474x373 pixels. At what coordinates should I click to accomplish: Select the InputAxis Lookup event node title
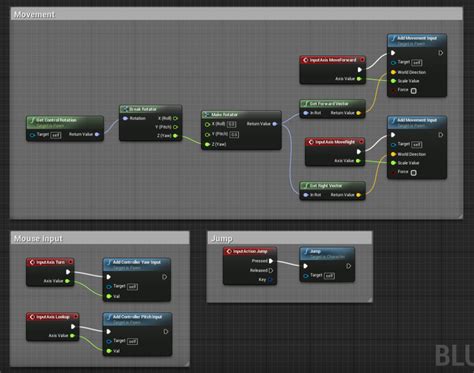[53, 317]
